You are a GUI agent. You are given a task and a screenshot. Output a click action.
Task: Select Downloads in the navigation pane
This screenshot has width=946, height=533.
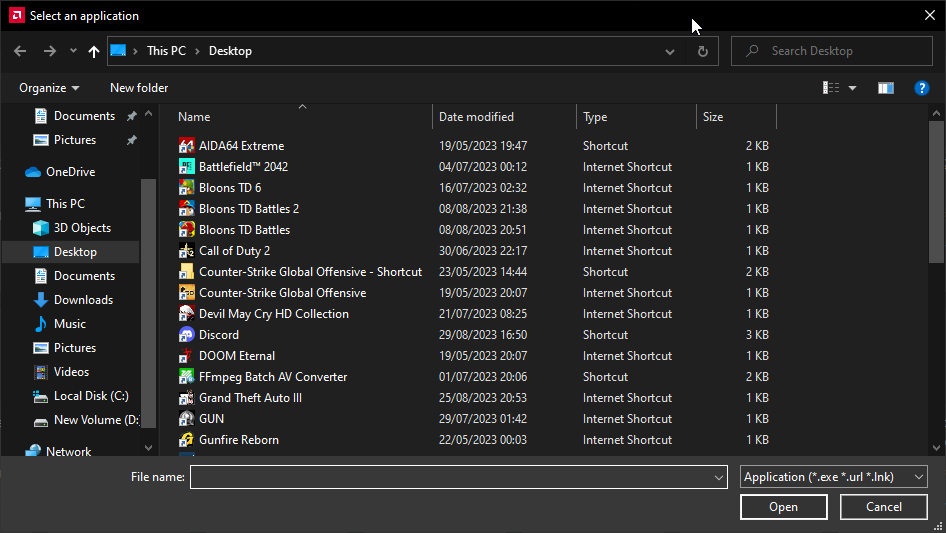pos(83,300)
